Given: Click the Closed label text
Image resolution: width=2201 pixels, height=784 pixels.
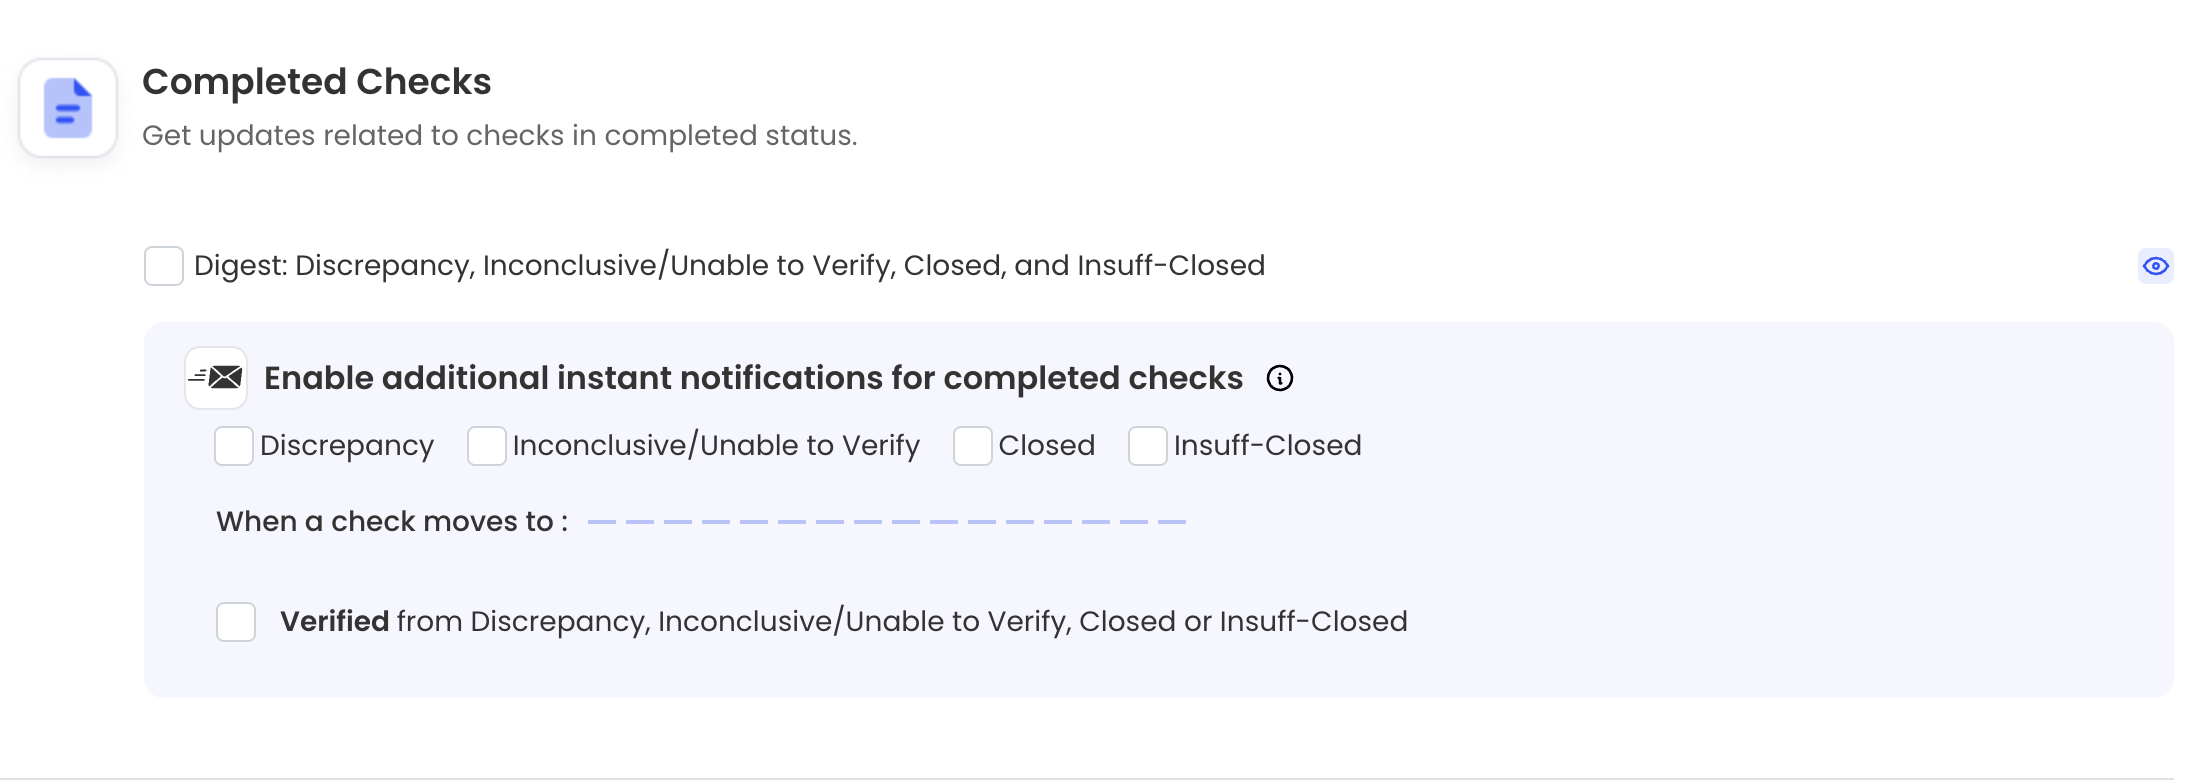Looking at the screenshot, I should click(1046, 446).
